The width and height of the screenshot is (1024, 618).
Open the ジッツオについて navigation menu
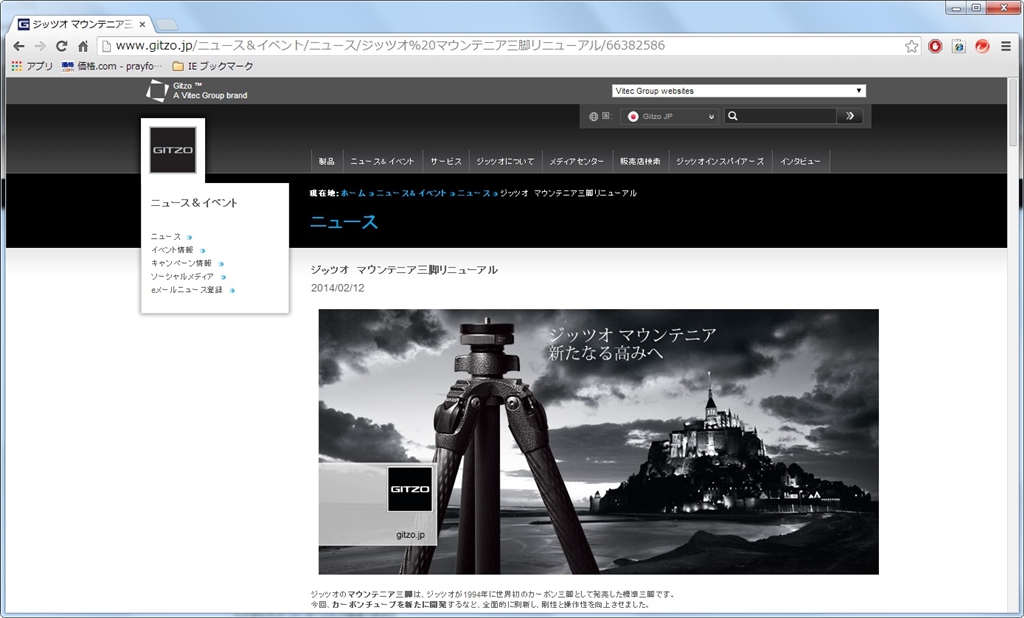[x=505, y=161]
